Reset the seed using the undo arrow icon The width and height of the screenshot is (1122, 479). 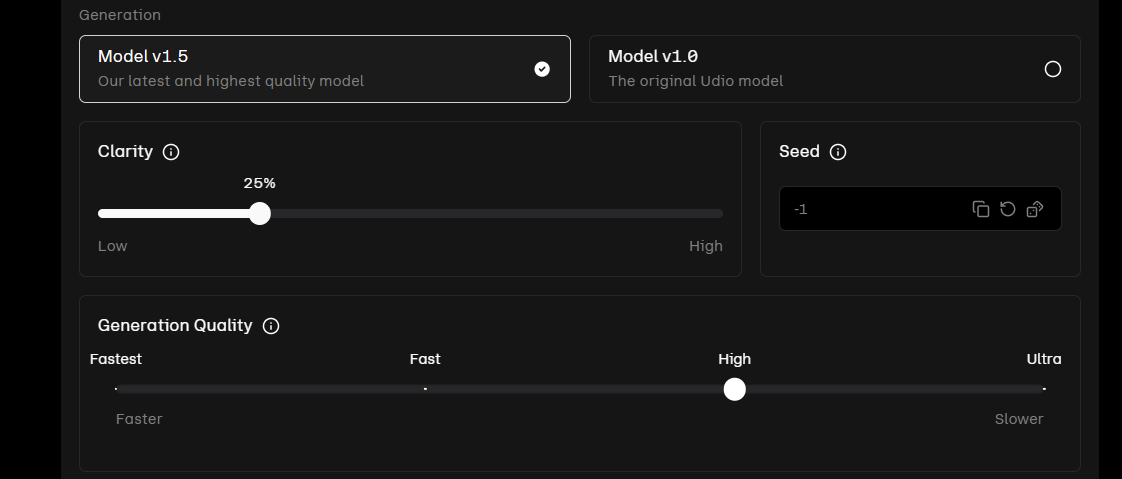pyautogui.click(x=1008, y=209)
